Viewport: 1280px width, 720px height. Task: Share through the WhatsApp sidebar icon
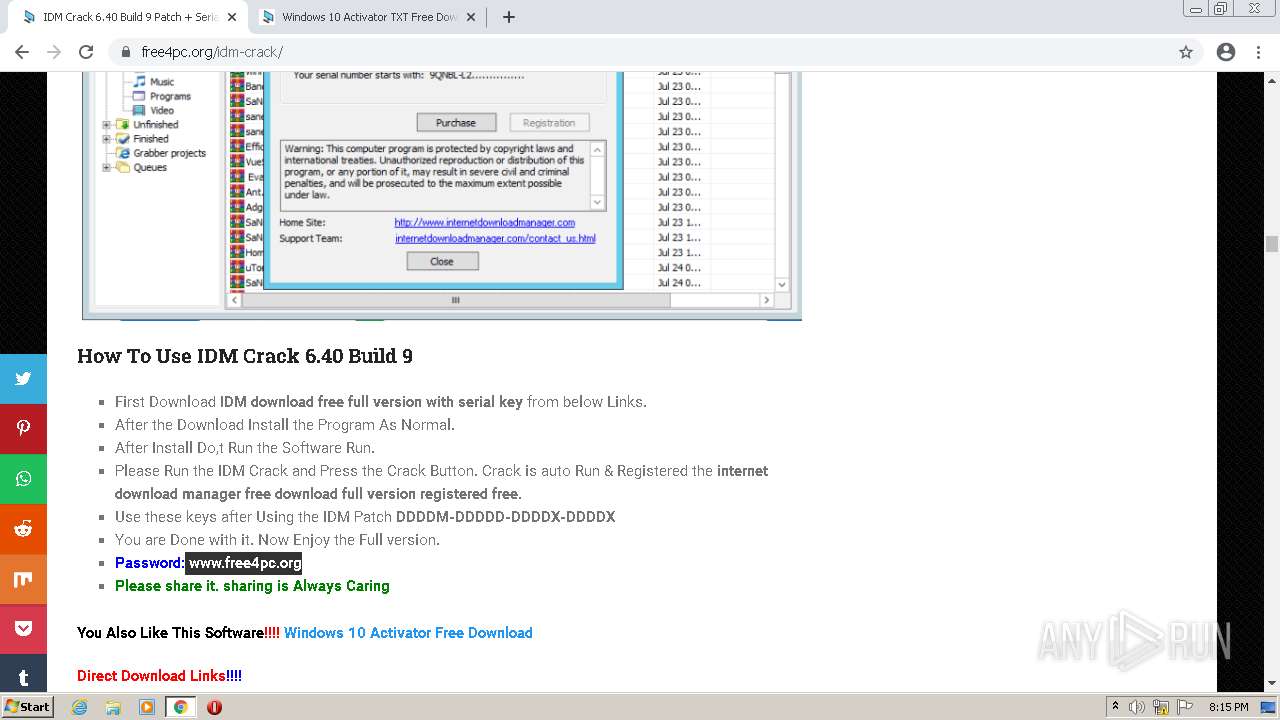23,479
